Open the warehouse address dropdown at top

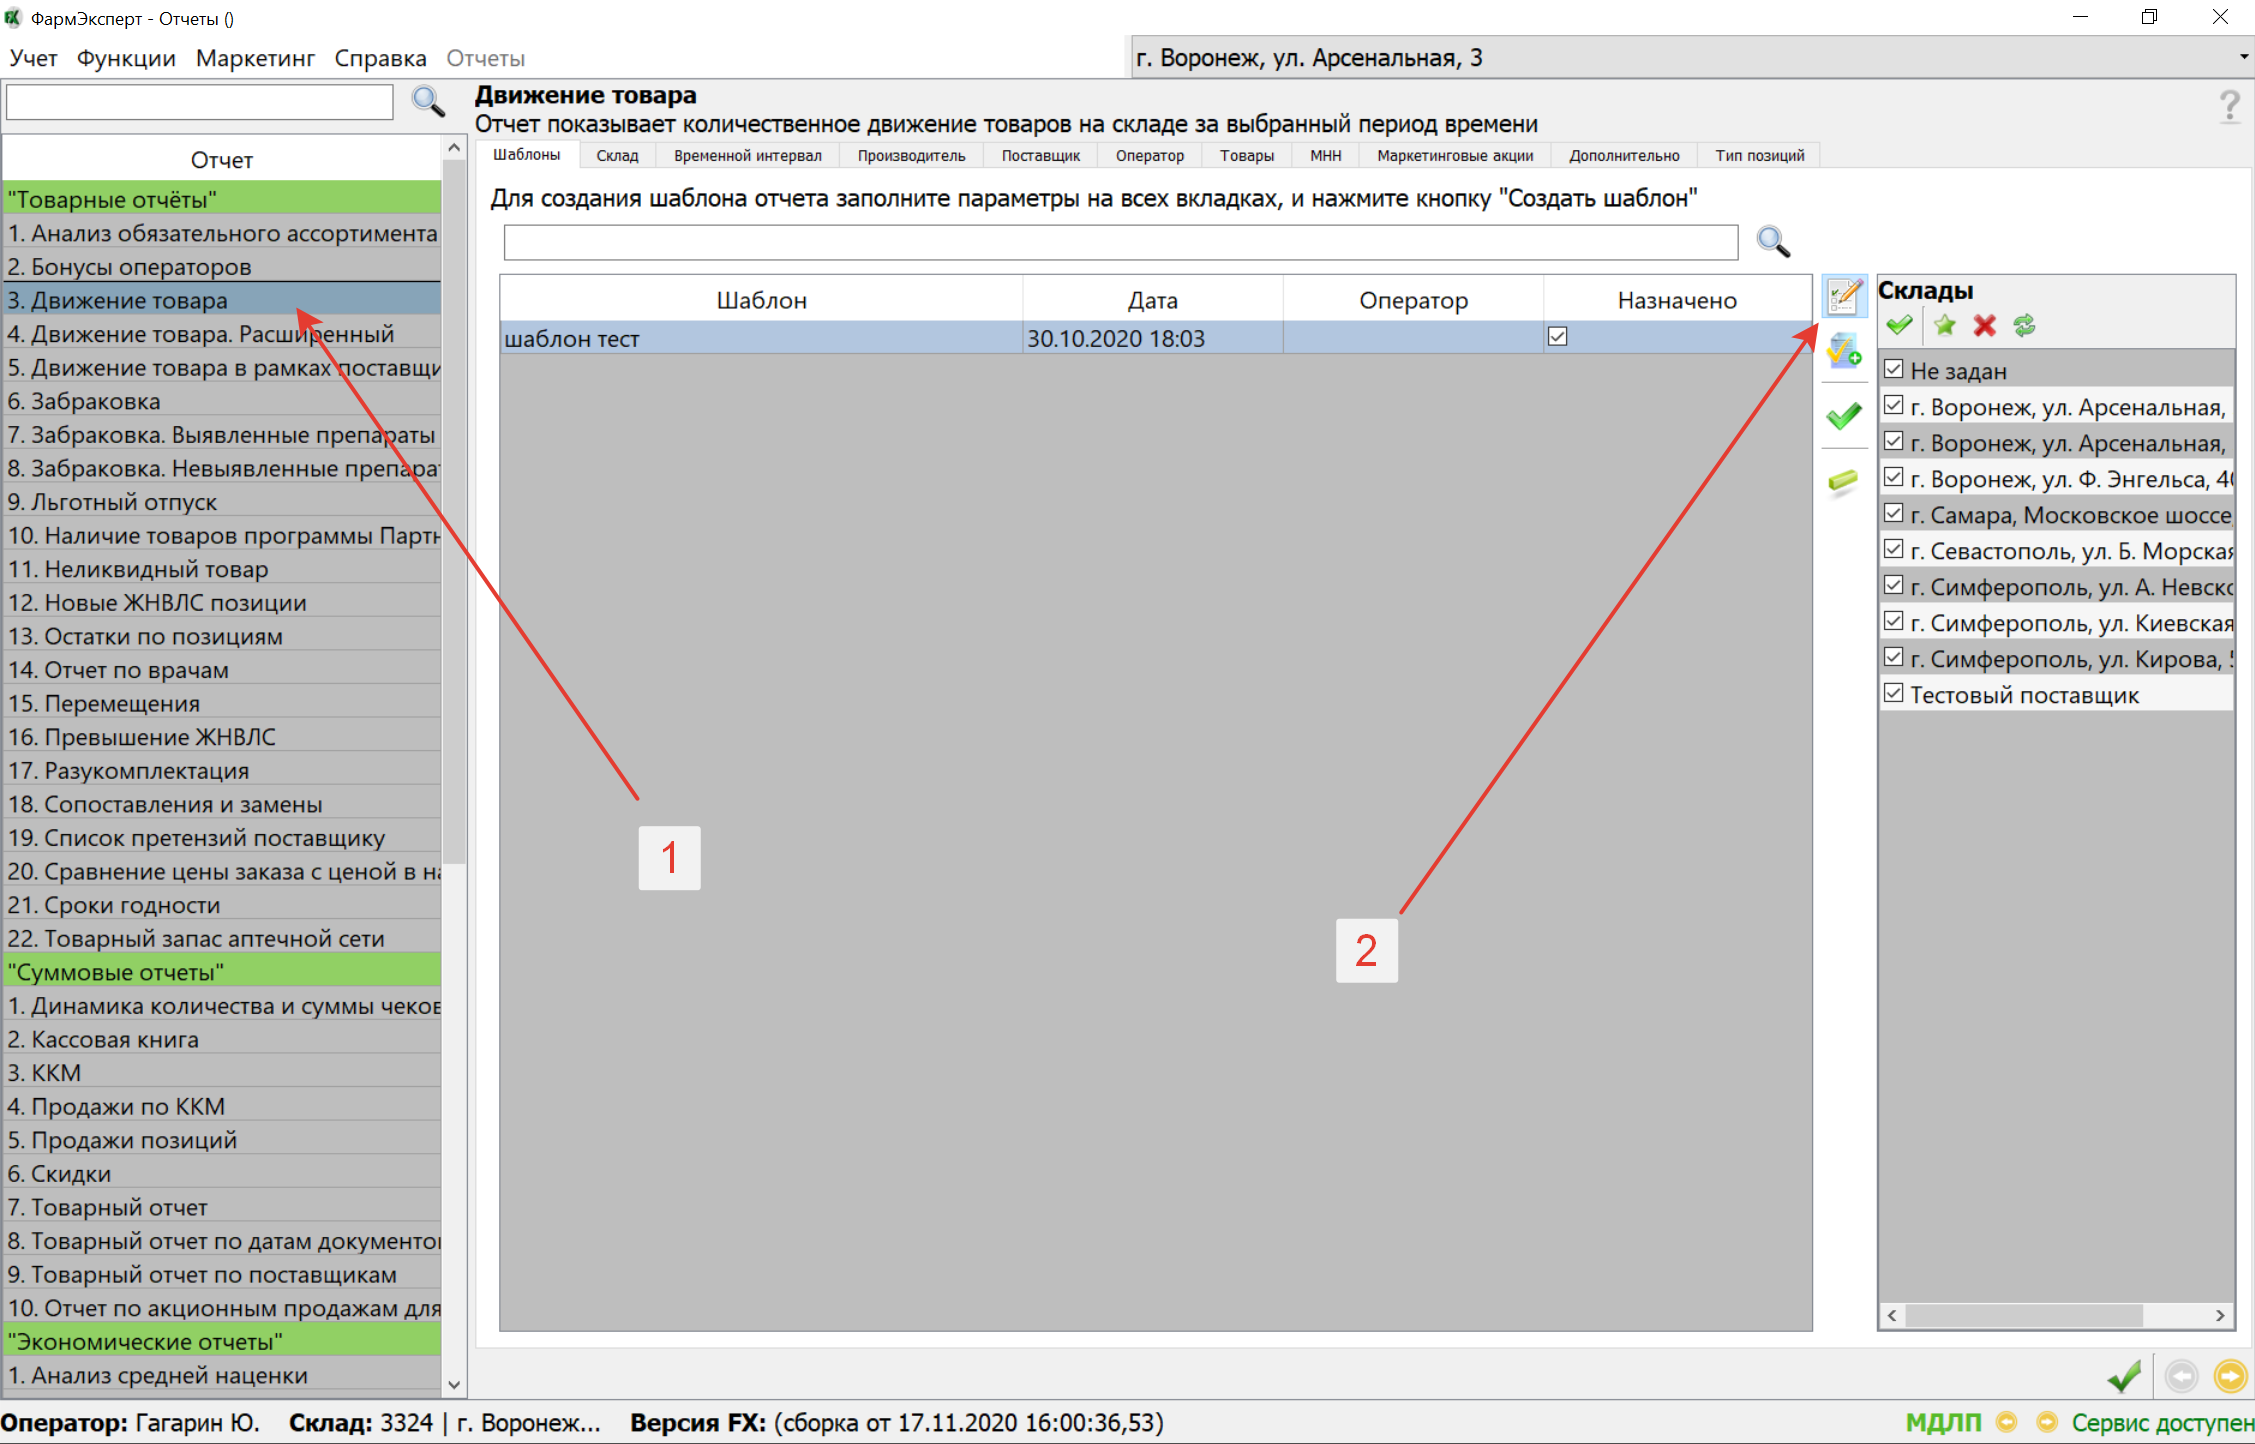[2243, 57]
